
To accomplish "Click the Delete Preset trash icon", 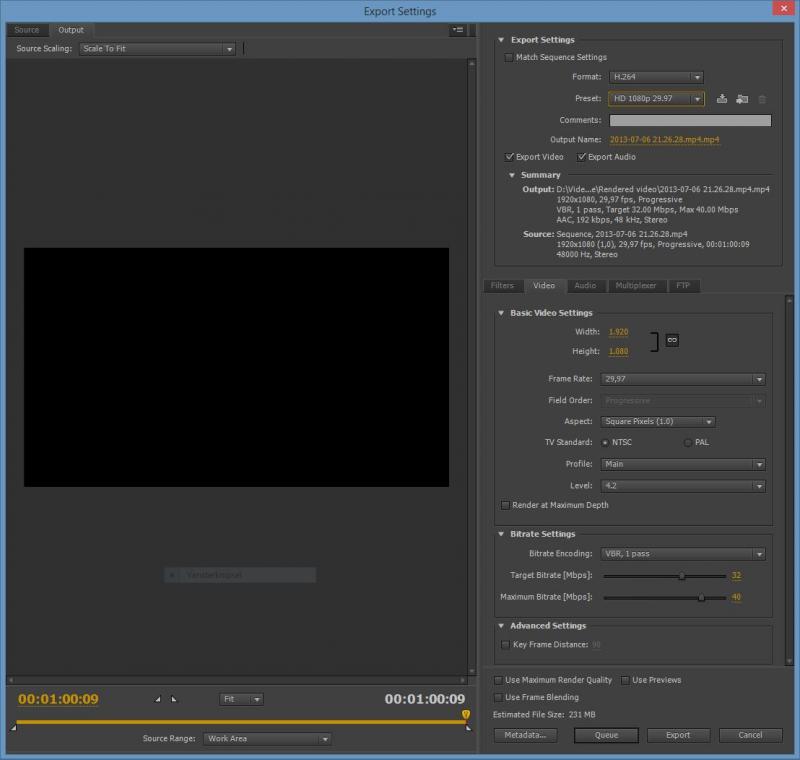I will pyautogui.click(x=762, y=99).
